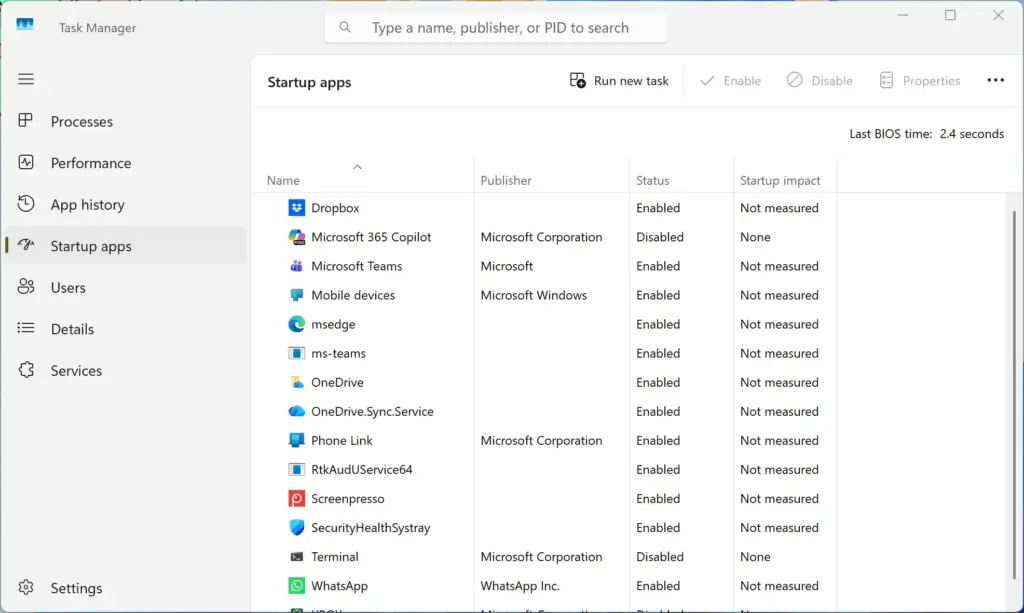Click WhatsApp Inc. publisher cell
Screen dimensions: 1024x613
pos(520,586)
